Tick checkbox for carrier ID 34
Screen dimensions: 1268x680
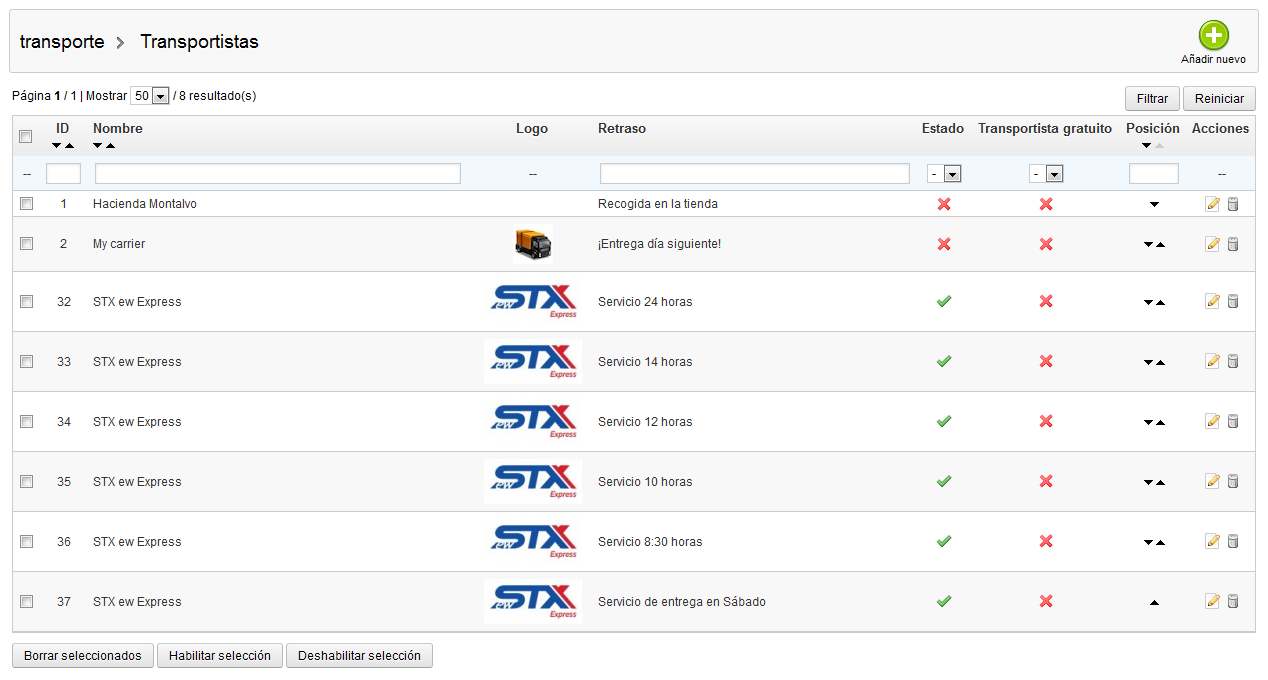pos(26,421)
